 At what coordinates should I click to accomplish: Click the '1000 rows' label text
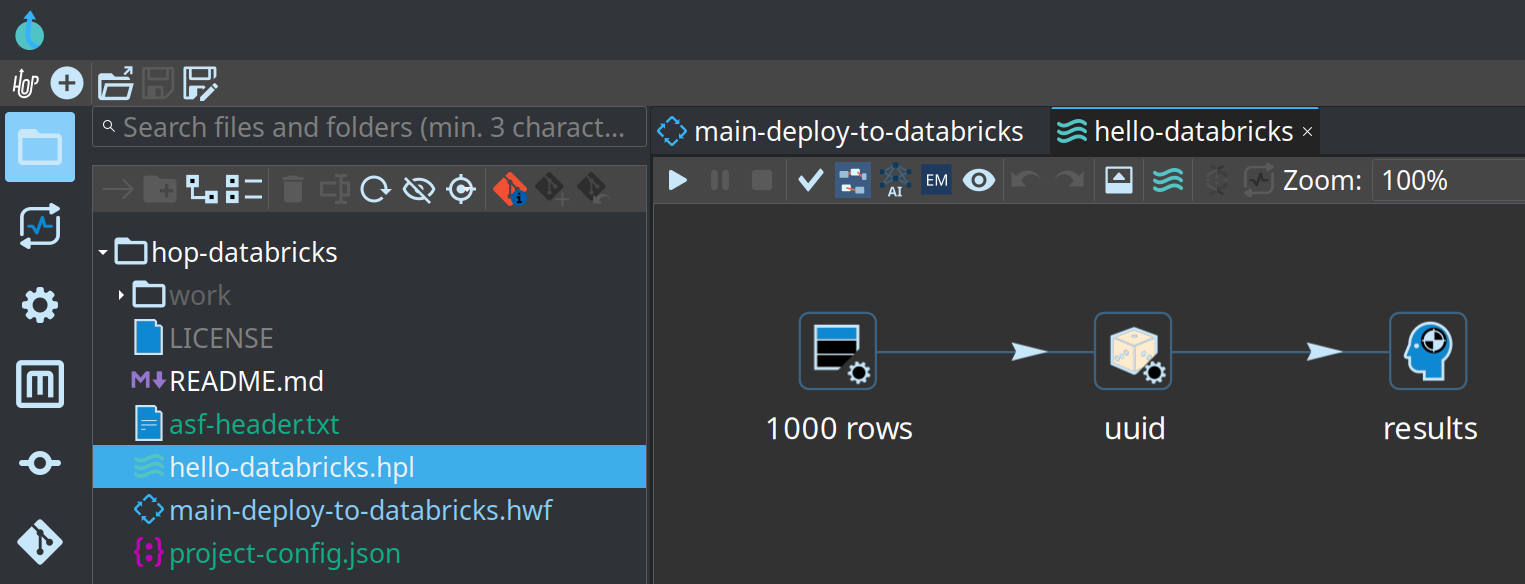tap(839, 428)
